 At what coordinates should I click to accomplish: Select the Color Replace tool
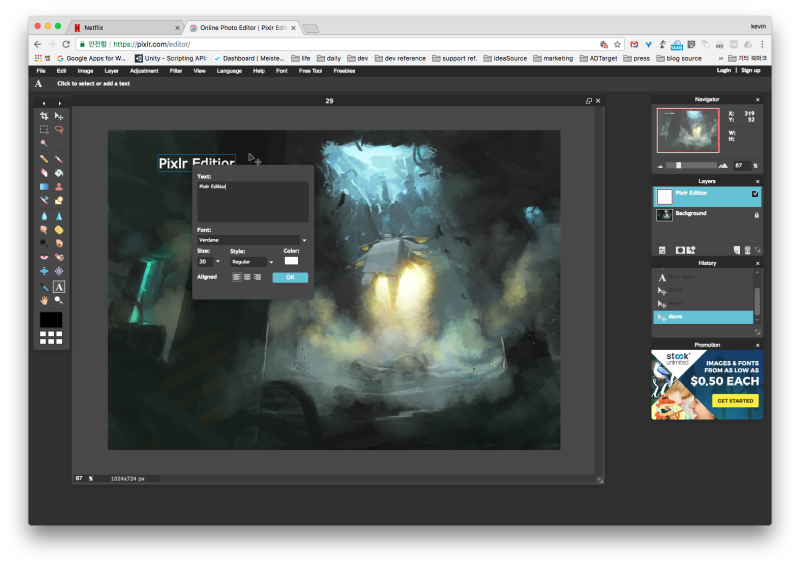44,201
